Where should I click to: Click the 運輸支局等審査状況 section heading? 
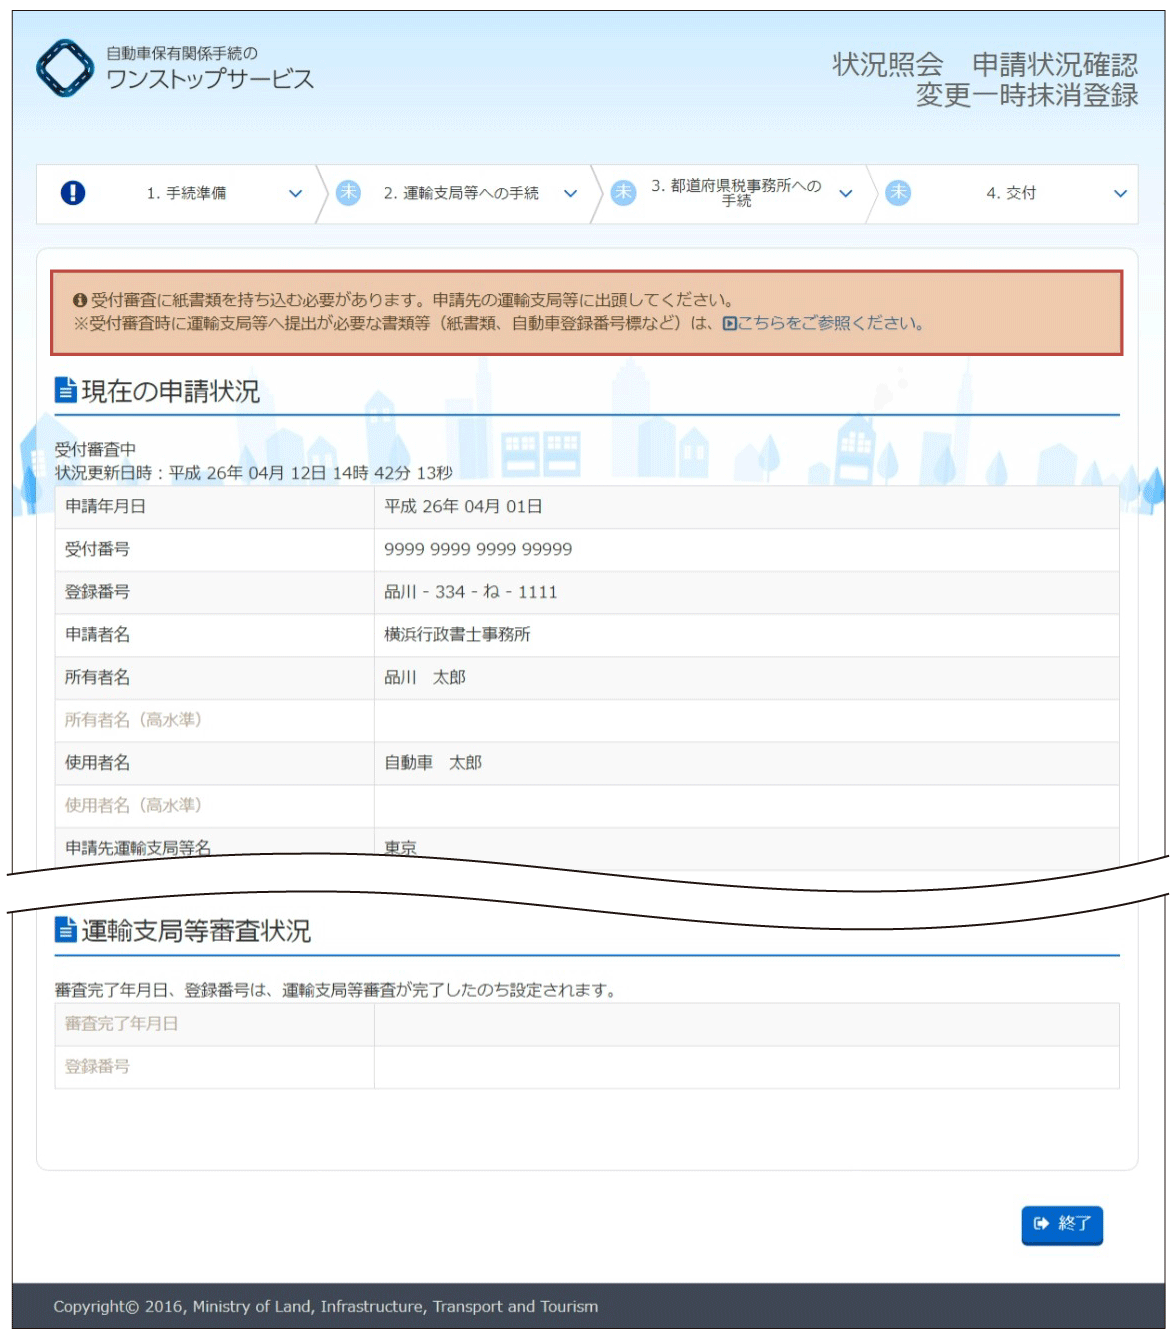pos(196,931)
